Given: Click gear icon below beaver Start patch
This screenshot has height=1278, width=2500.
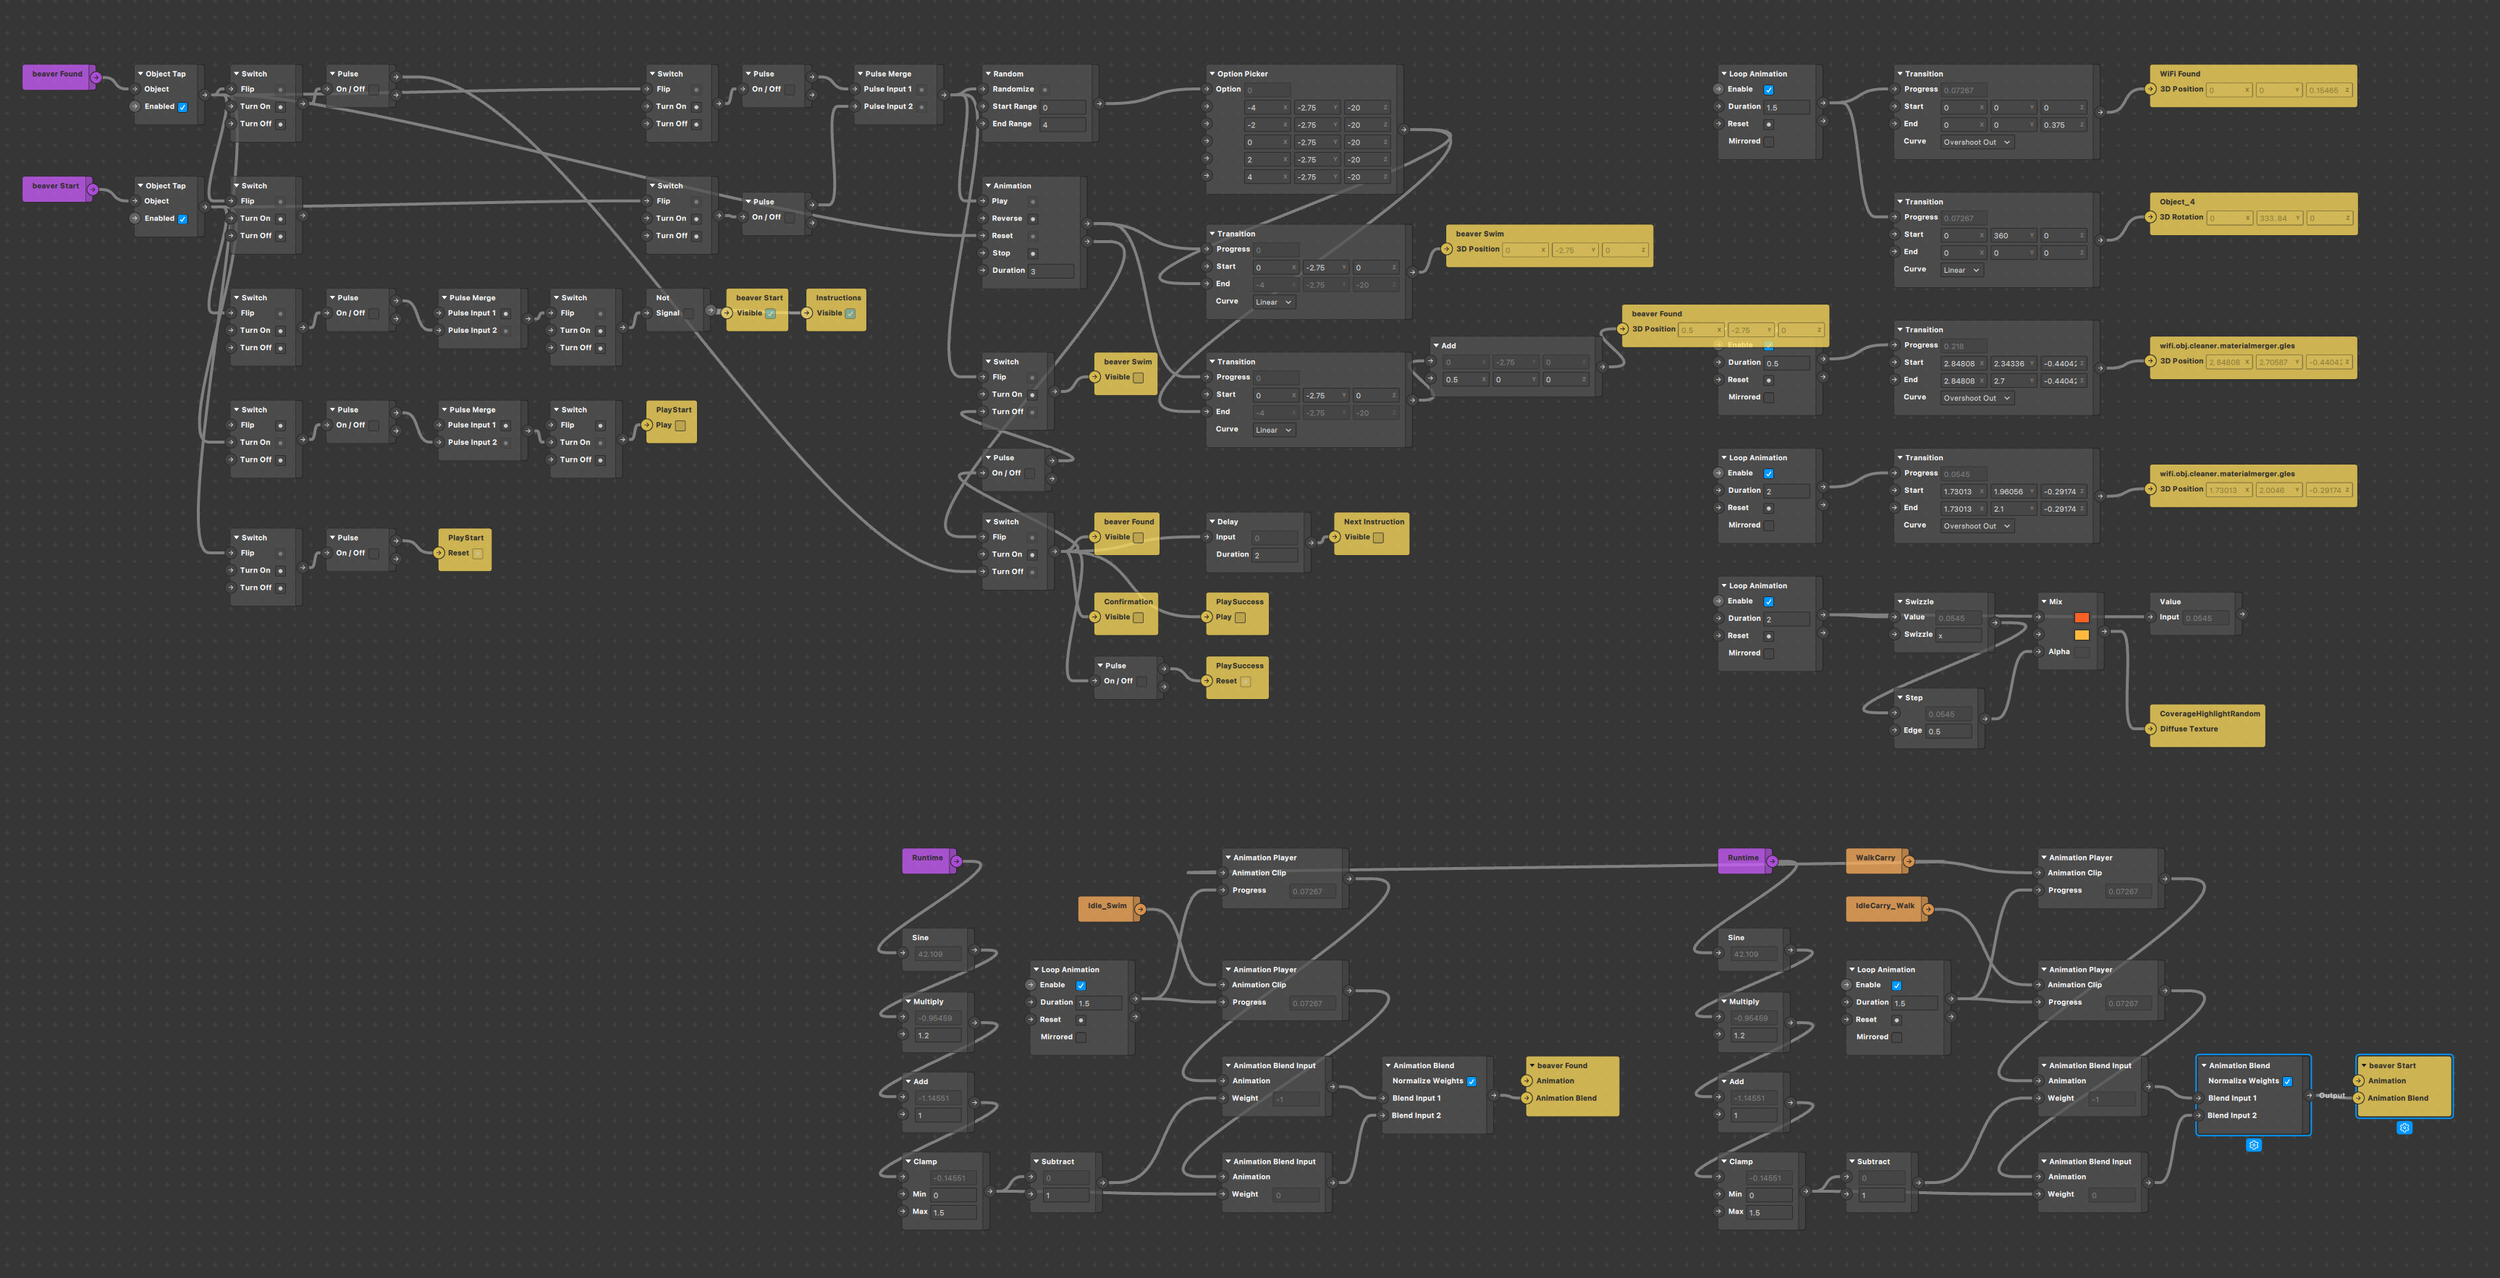Looking at the screenshot, I should click(2404, 1128).
